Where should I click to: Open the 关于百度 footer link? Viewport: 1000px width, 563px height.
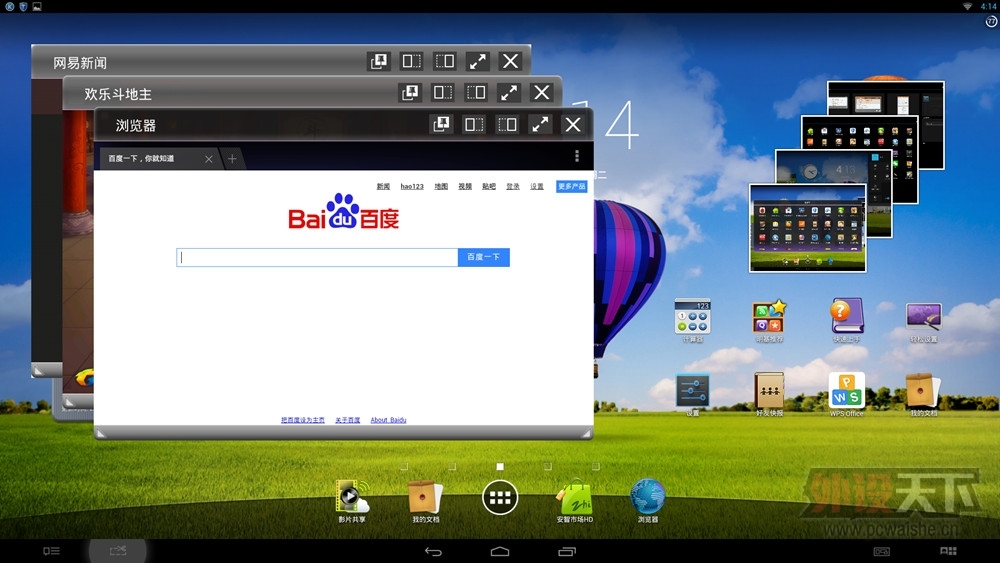(x=348, y=420)
